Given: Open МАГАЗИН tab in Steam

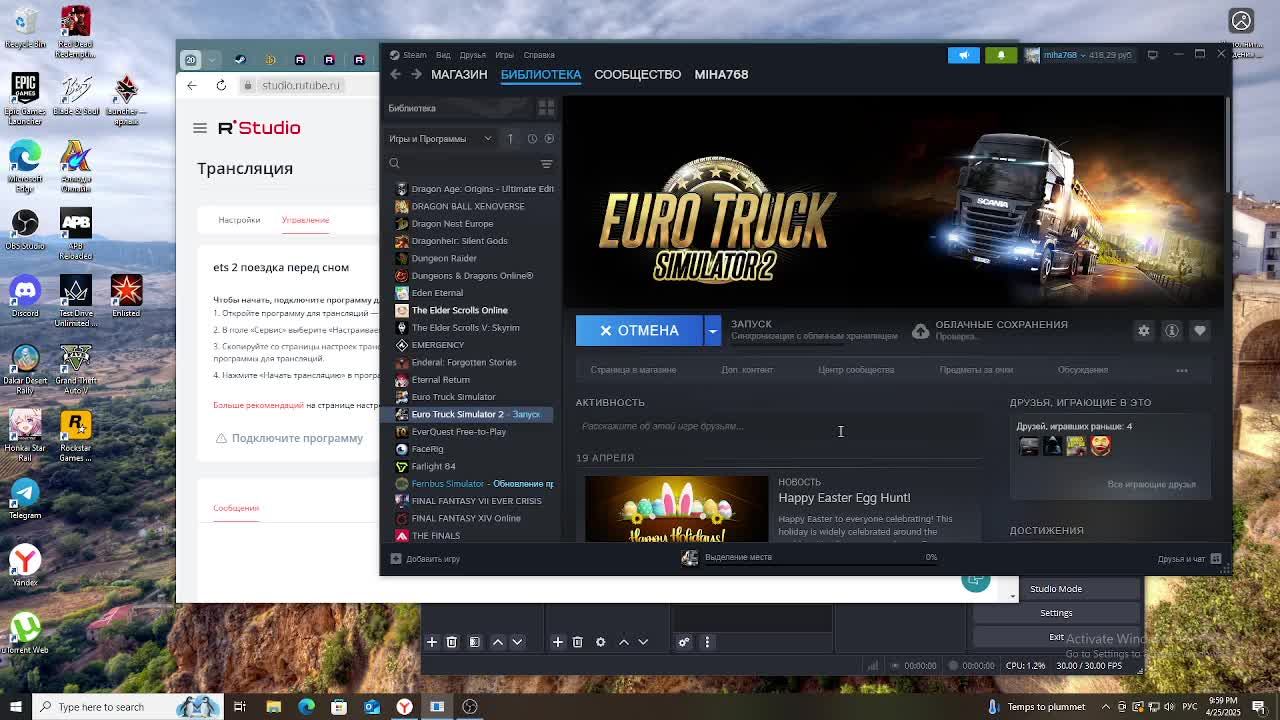Looking at the screenshot, I should (x=459, y=74).
